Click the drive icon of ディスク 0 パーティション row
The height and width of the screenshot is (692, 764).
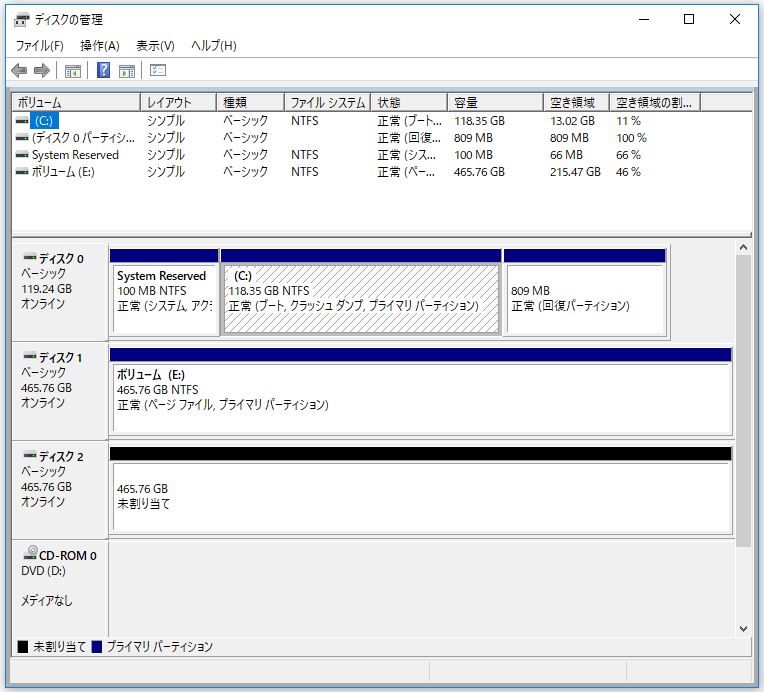coord(22,138)
